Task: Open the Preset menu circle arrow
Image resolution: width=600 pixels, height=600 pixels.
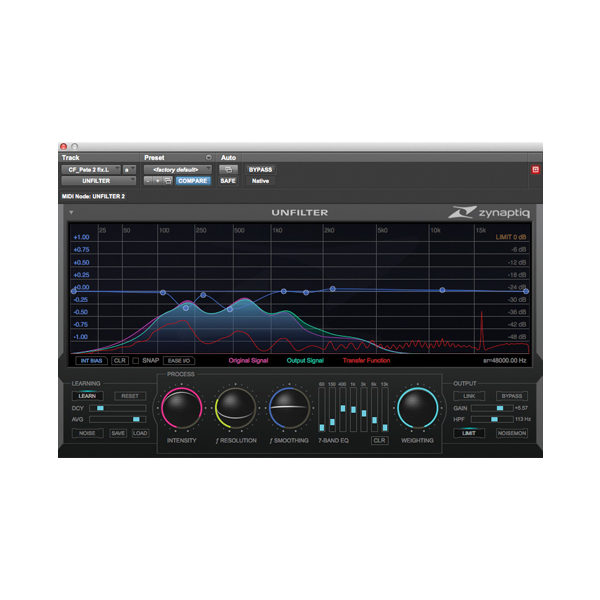Action: 209,158
